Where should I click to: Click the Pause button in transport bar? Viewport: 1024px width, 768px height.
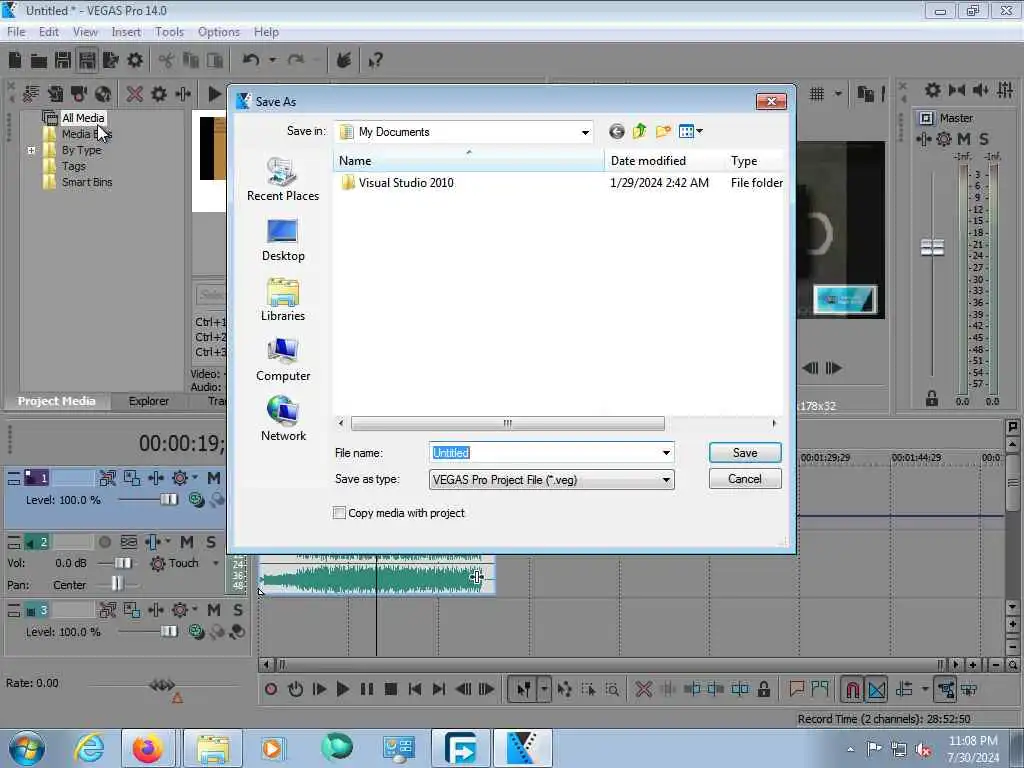pos(366,689)
